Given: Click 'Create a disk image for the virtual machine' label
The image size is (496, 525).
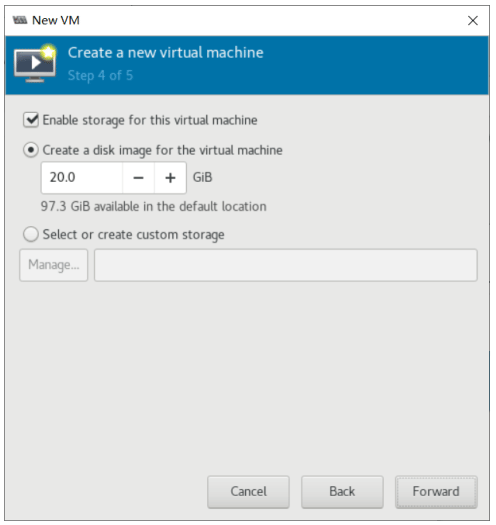Looking at the screenshot, I should 162,150.
